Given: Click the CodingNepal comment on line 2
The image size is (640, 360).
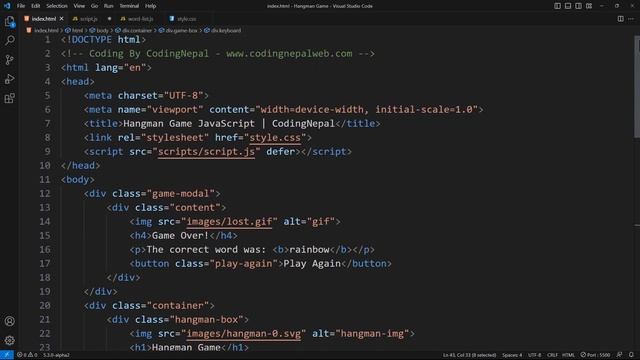Looking at the screenshot, I should pos(218,53).
